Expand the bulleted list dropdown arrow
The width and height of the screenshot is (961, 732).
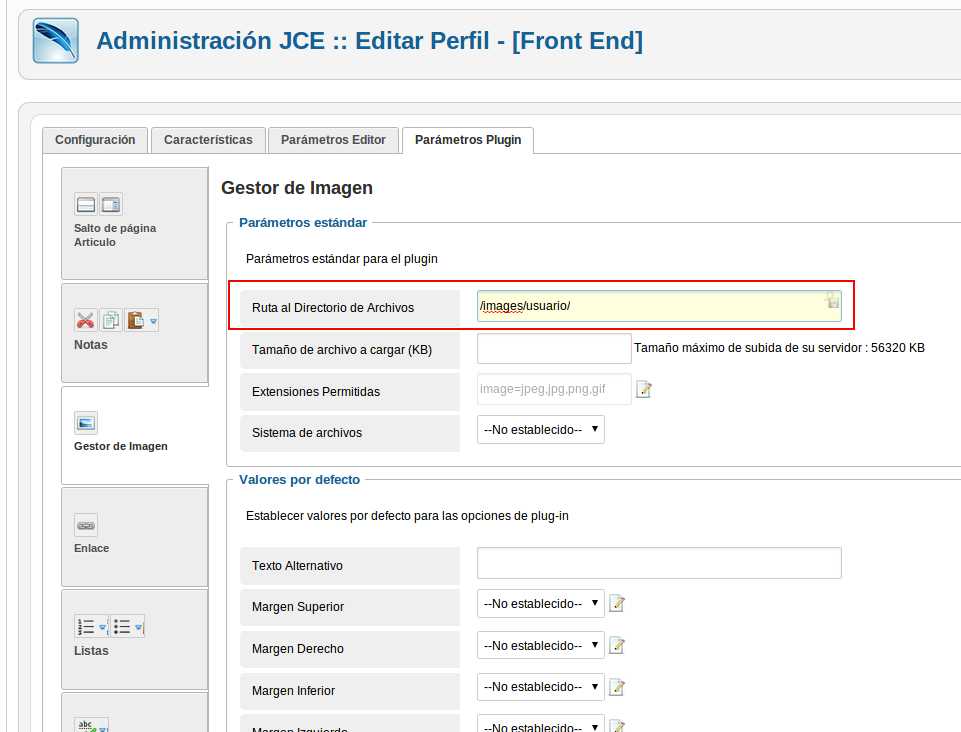(139, 627)
